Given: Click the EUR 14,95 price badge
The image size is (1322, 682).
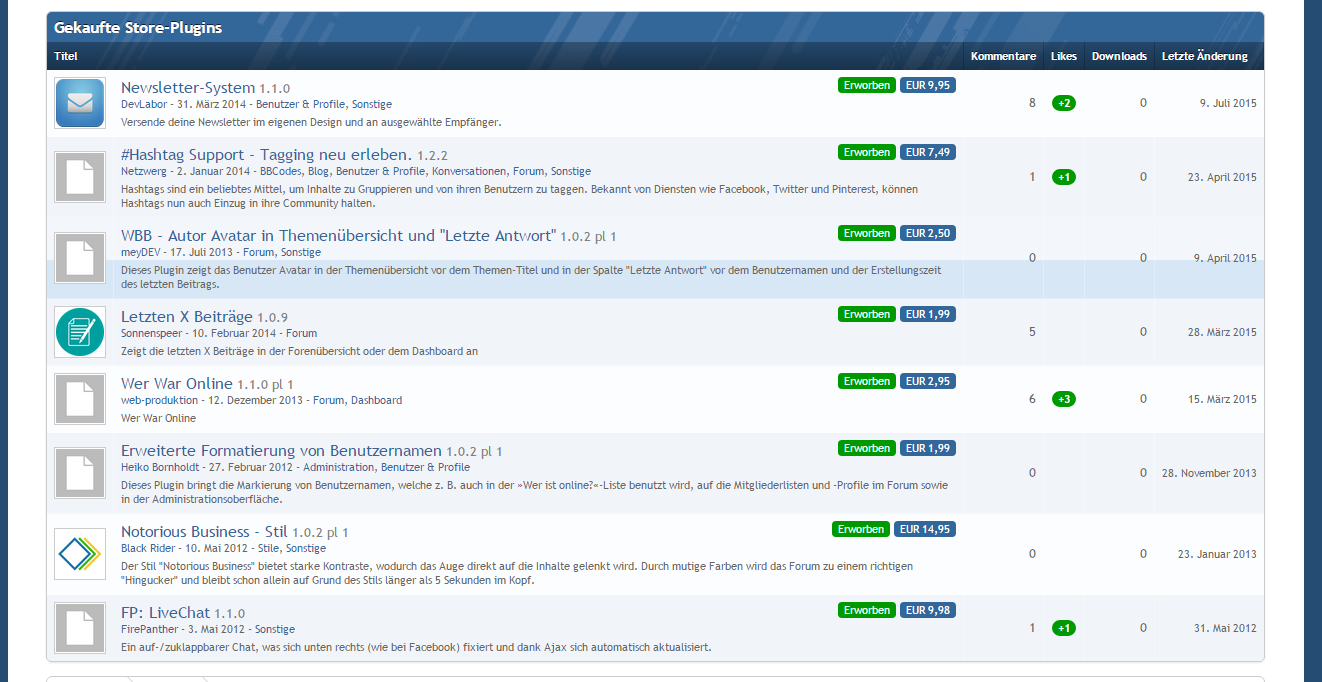Looking at the screenshot, I should click(x=924, y=529).
